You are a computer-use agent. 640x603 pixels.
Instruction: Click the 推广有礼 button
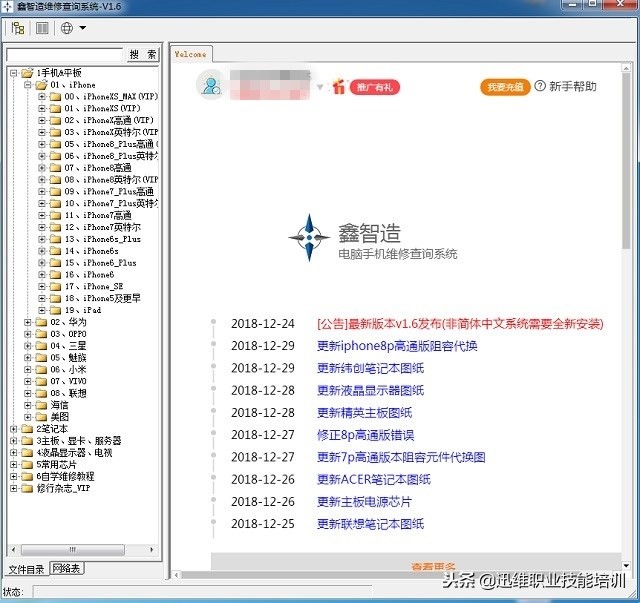point(375,87)
